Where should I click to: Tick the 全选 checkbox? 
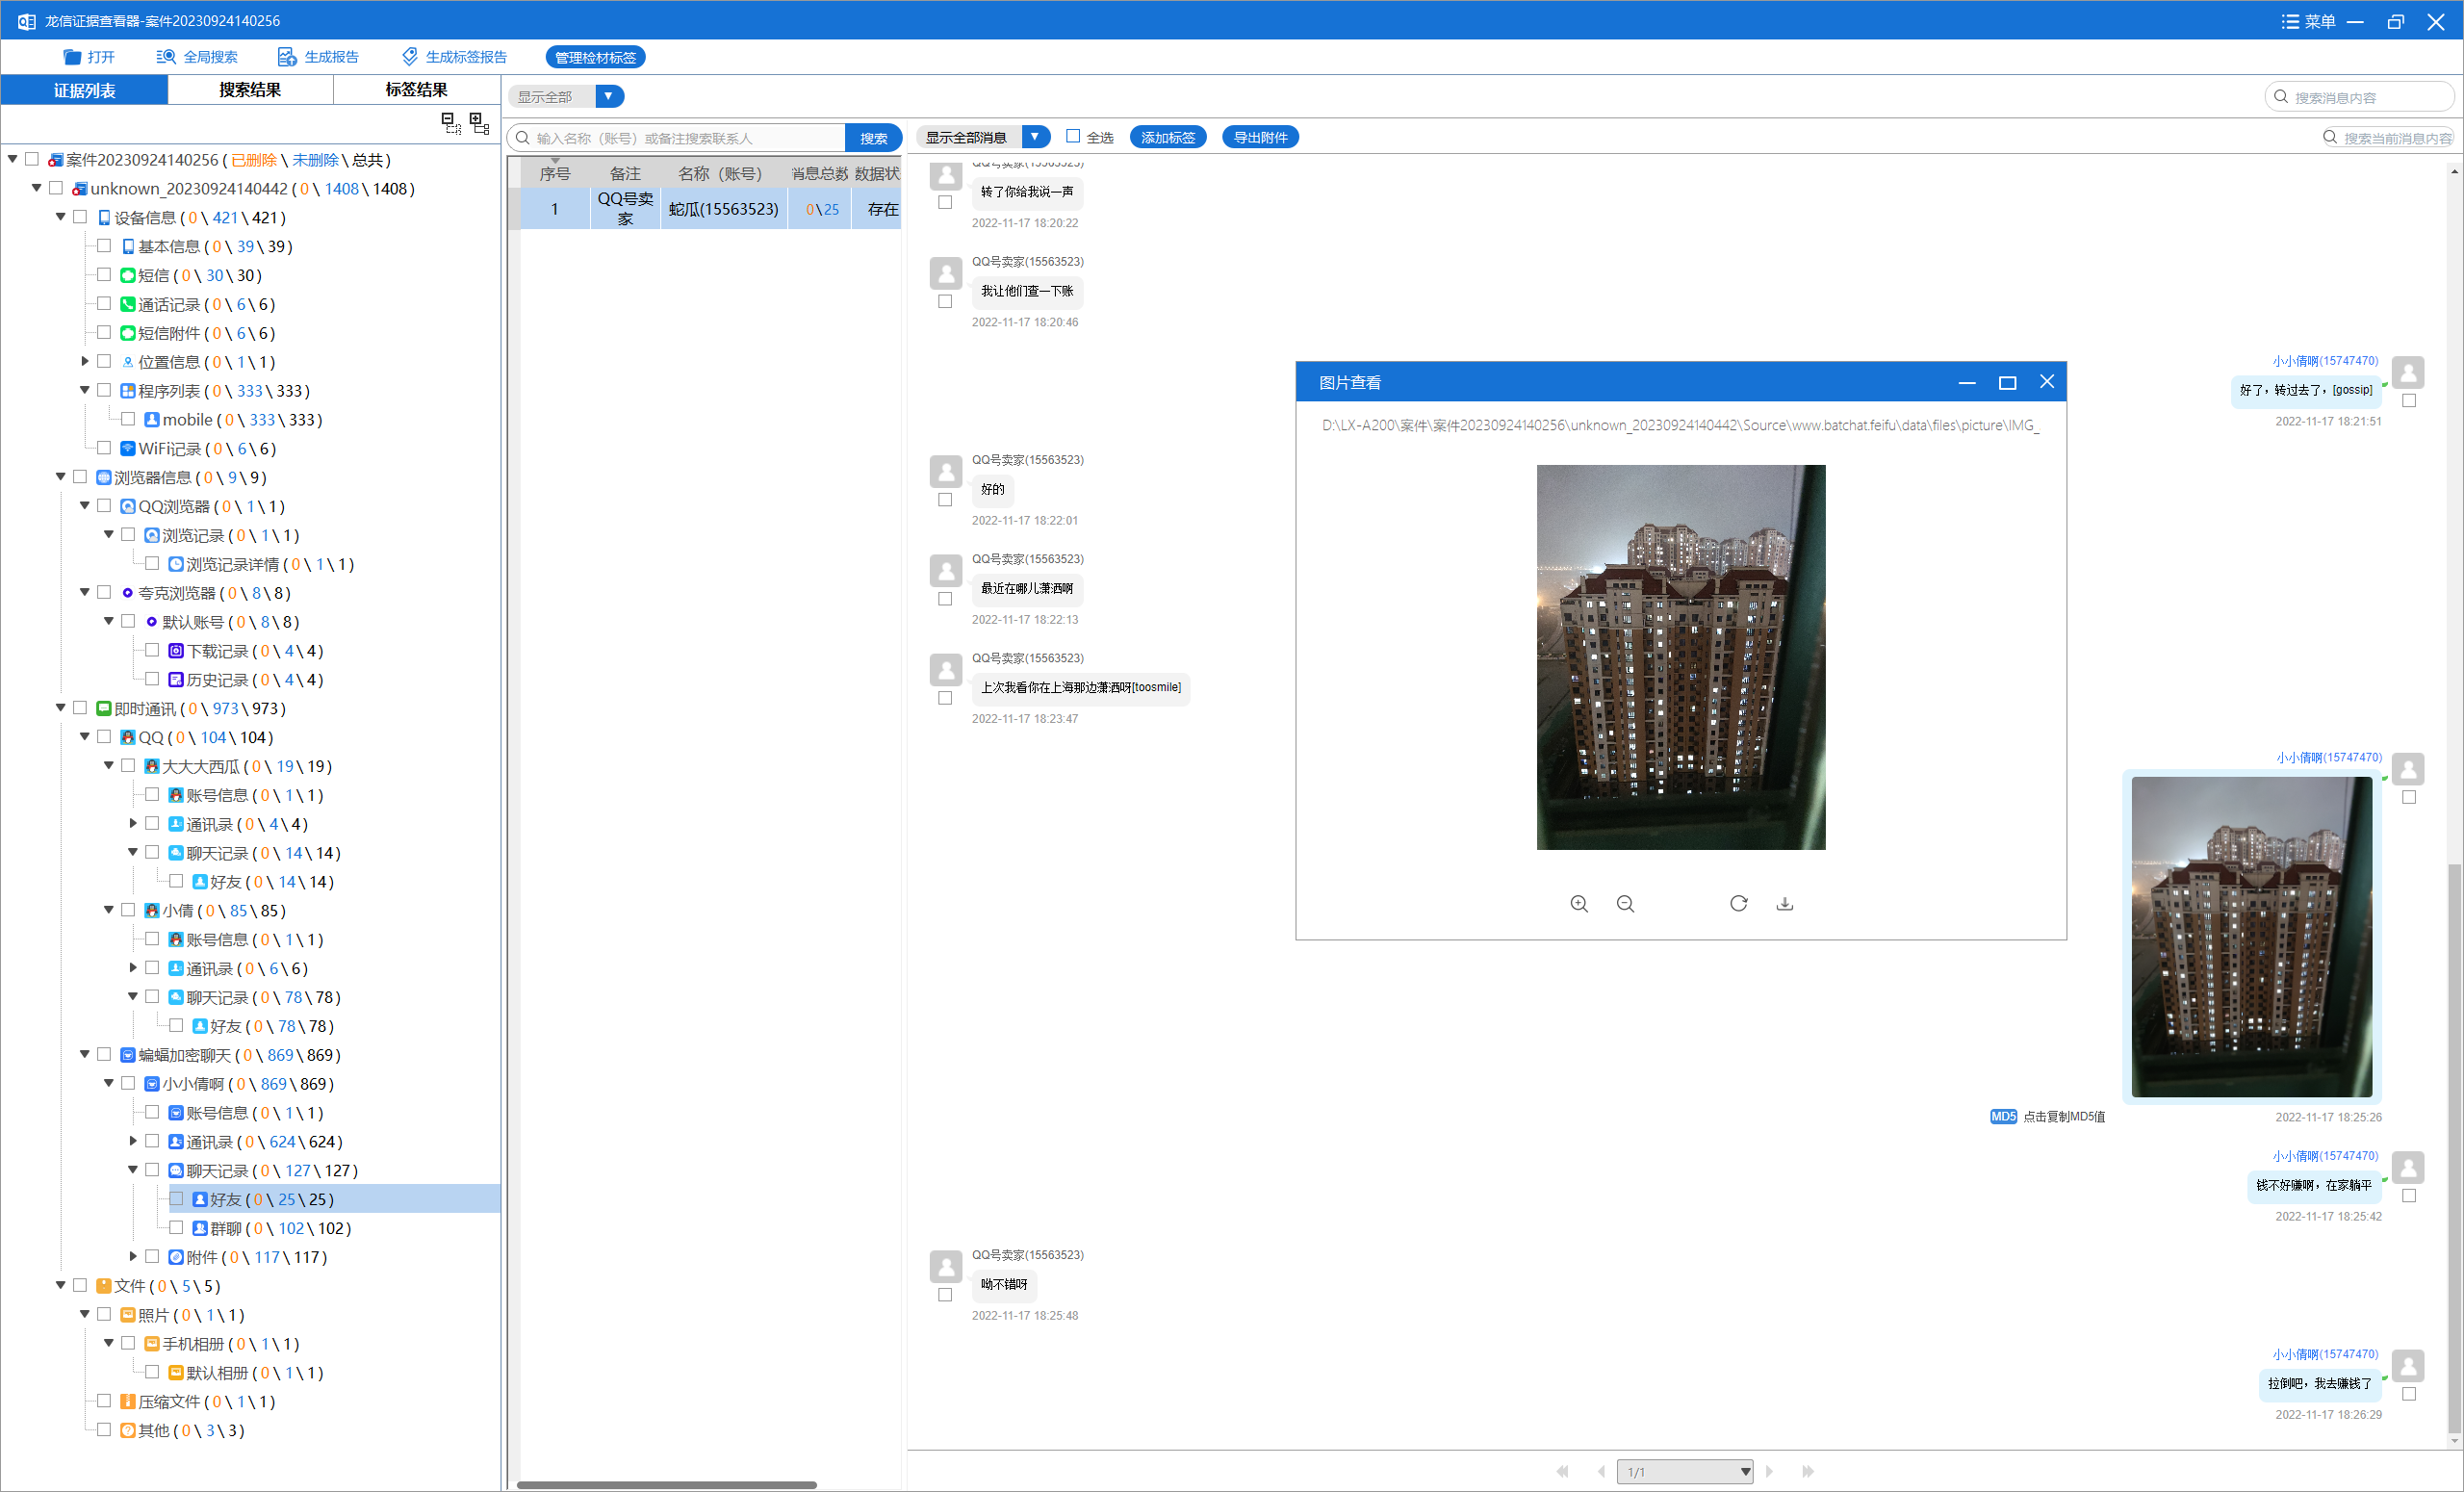[x=1073, y=136]
